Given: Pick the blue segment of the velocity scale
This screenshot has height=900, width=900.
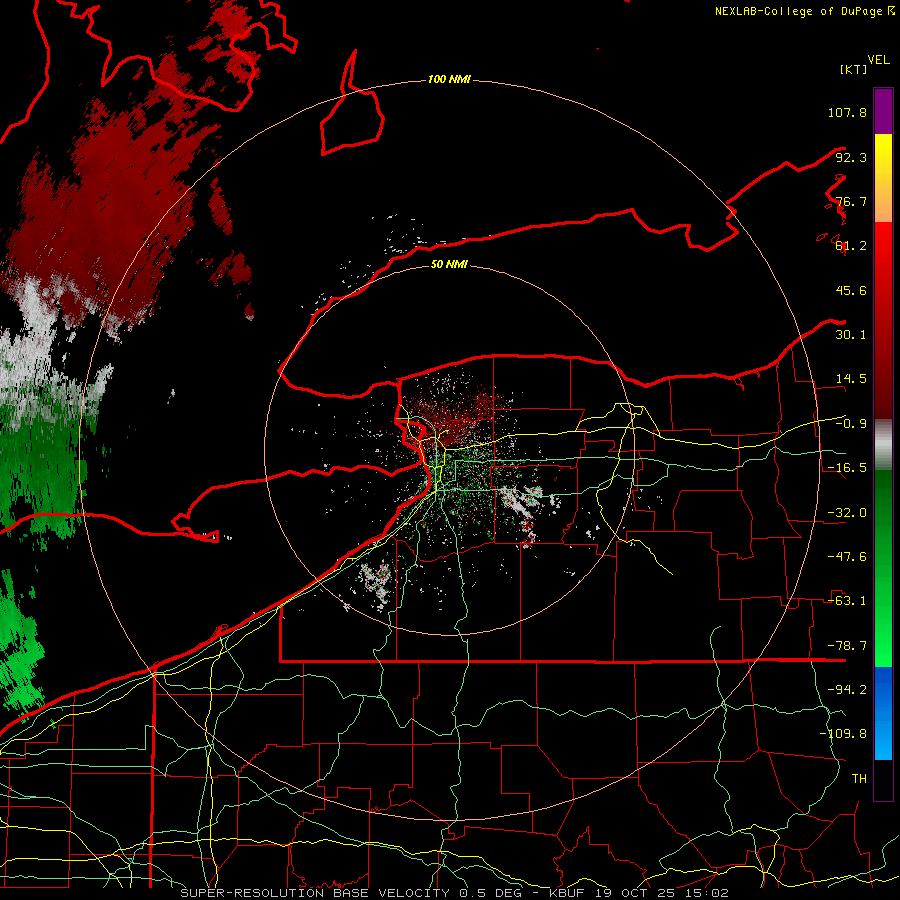Looking at the screenshot, I should (x=883, y=713).
